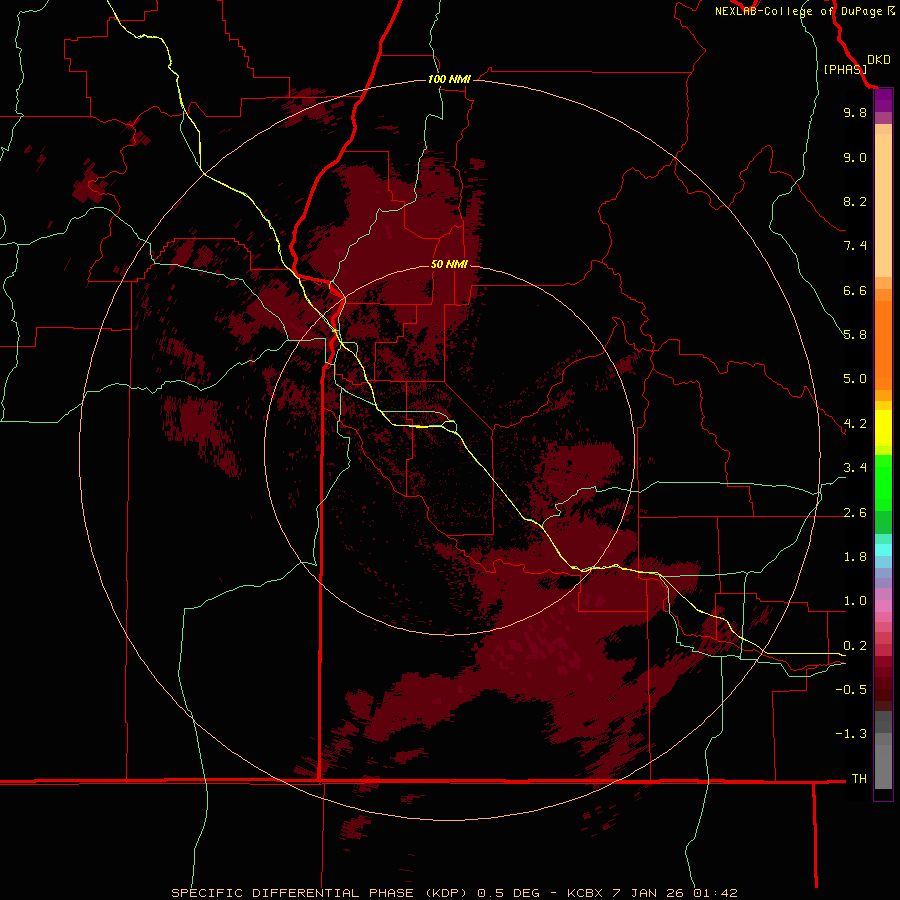Click the 9.0 scale value
Screen dimensions: 900x900
855,157
